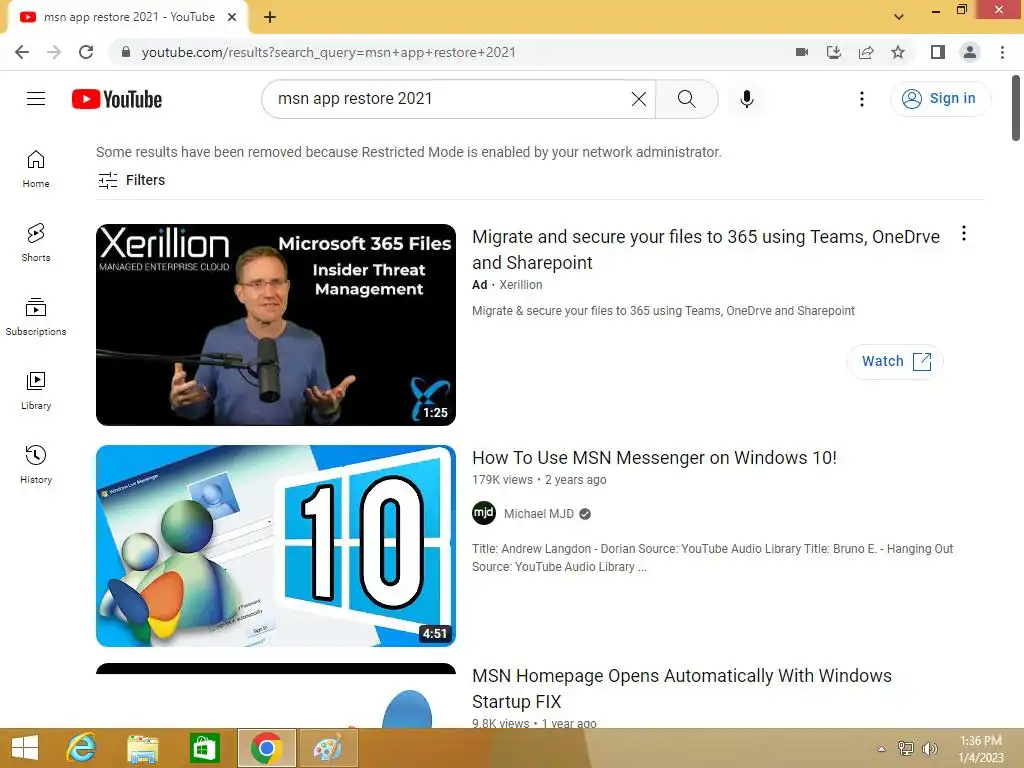Click the YouTube logo

coord(117,99)
